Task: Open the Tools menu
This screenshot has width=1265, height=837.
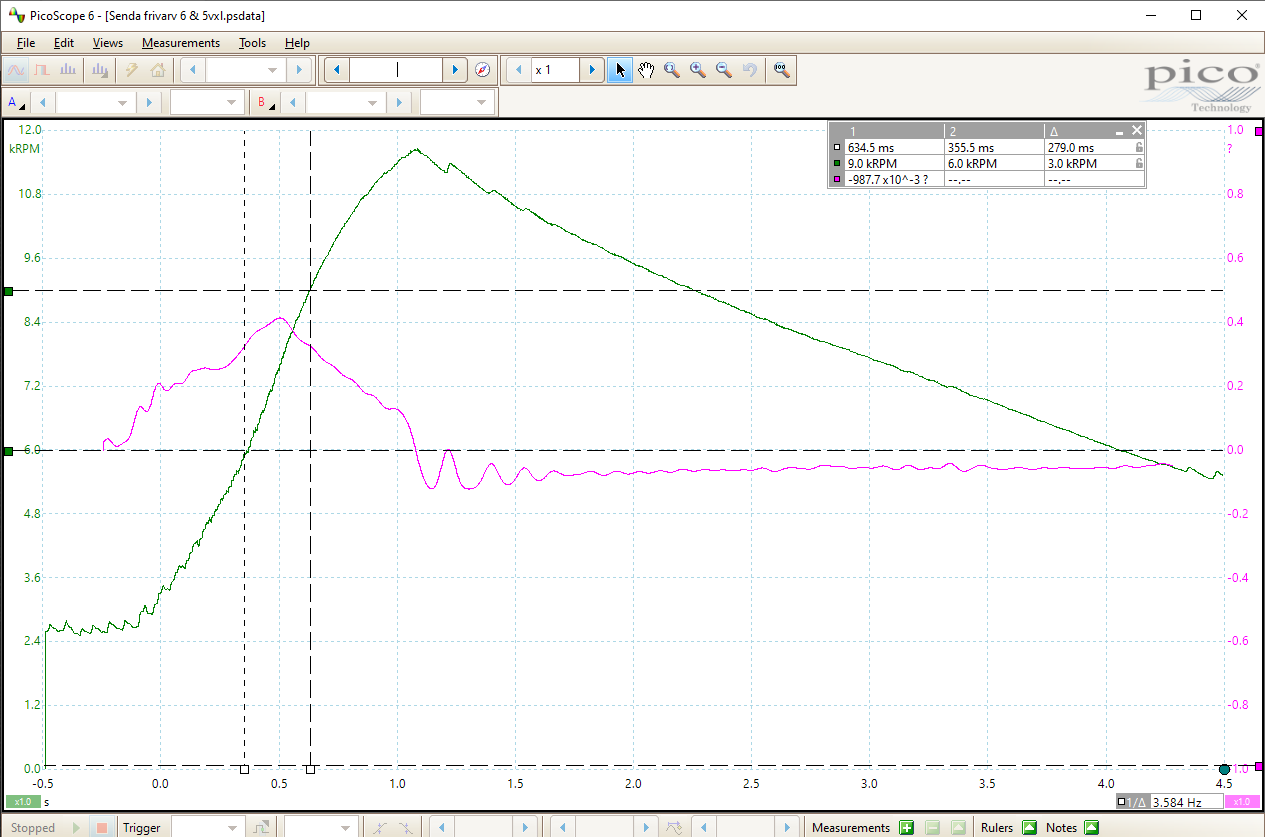Action: (252, 43)
